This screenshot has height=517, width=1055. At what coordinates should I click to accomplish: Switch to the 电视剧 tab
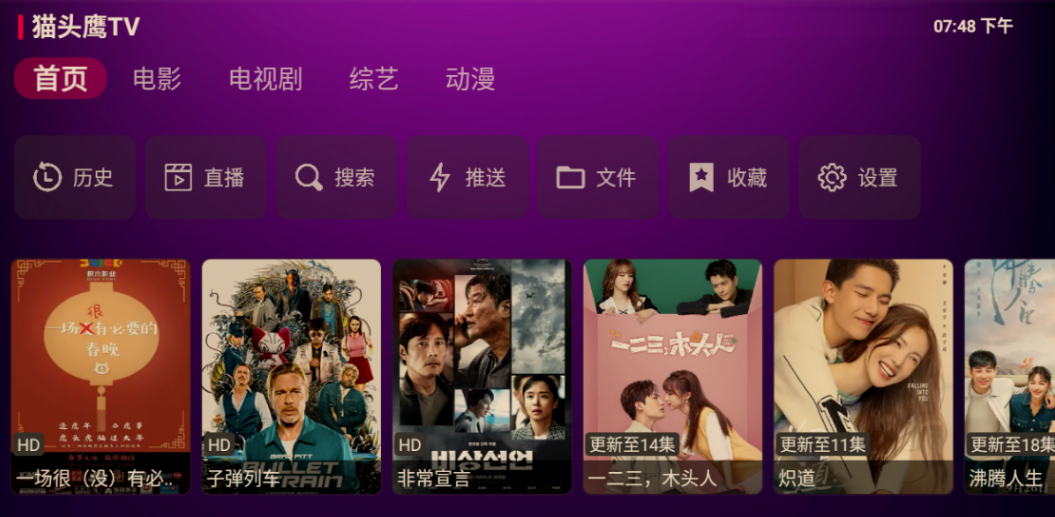(x=265, y=79)
